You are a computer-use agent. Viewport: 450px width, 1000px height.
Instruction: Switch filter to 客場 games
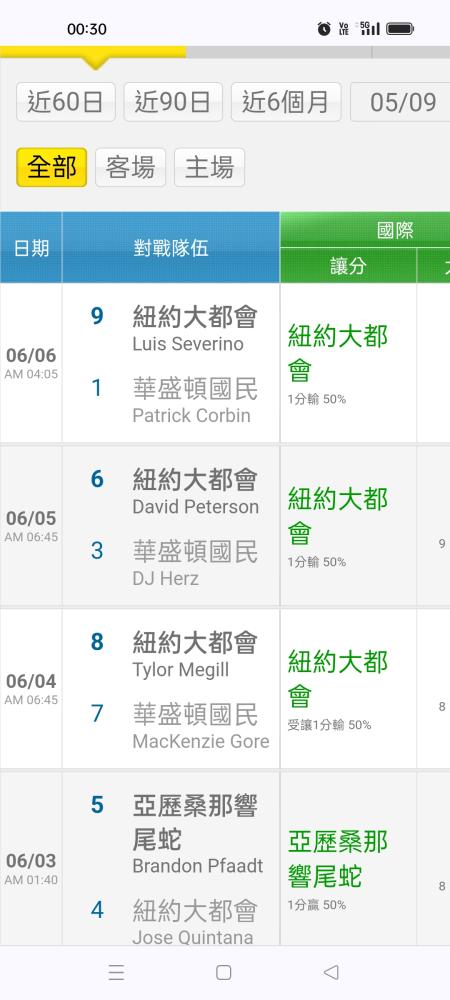(131, 168)
